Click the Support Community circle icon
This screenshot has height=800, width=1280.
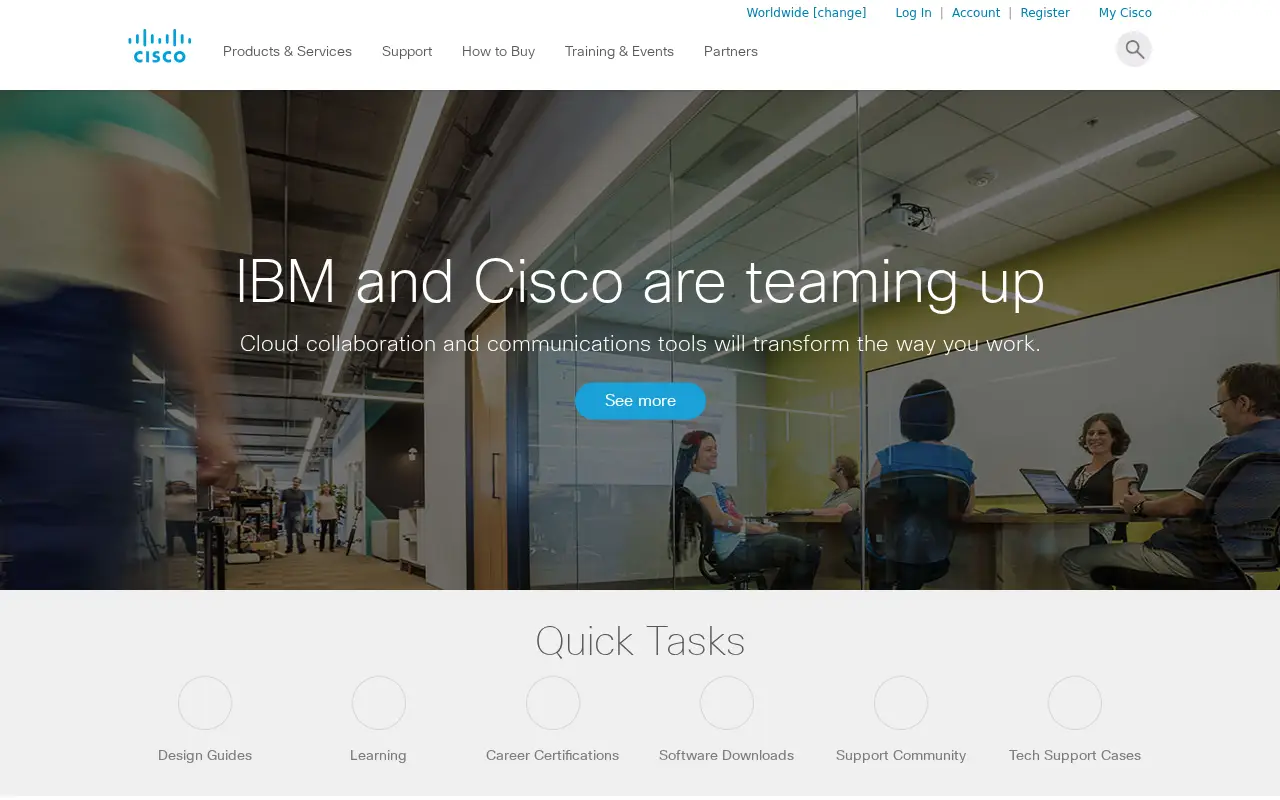pyautogui.click(x=901, y=703)
